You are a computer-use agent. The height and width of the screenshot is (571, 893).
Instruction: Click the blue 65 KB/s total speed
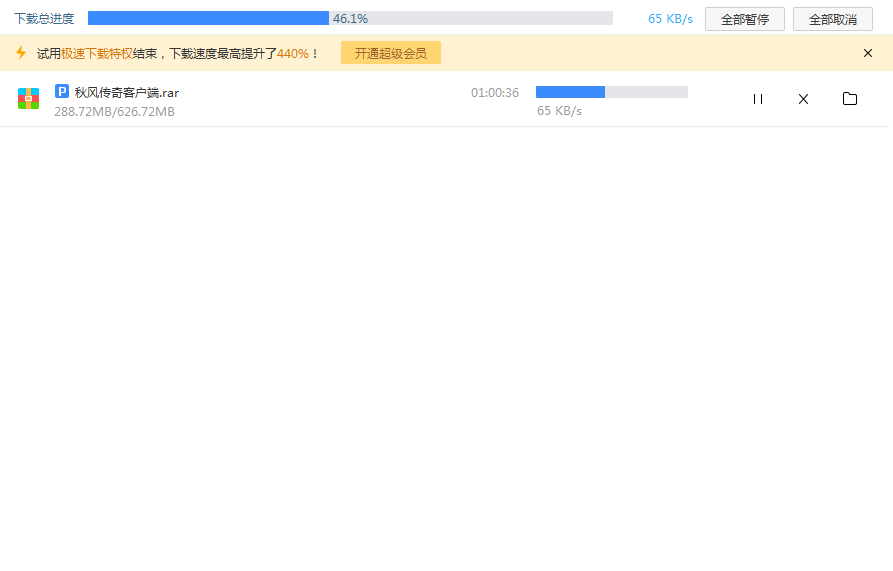coord(670,19)
